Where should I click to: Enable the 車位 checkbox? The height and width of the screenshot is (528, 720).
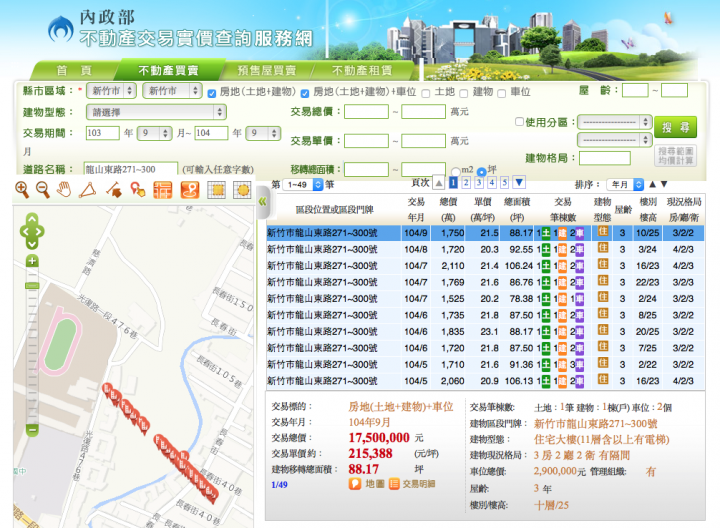pyautogui.click(x=502, y=94)
